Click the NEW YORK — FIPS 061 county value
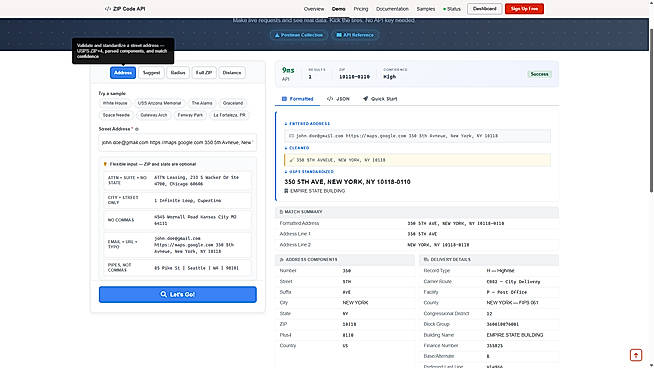The height and width of the screenshot is (368, 654). click(513, 303)
